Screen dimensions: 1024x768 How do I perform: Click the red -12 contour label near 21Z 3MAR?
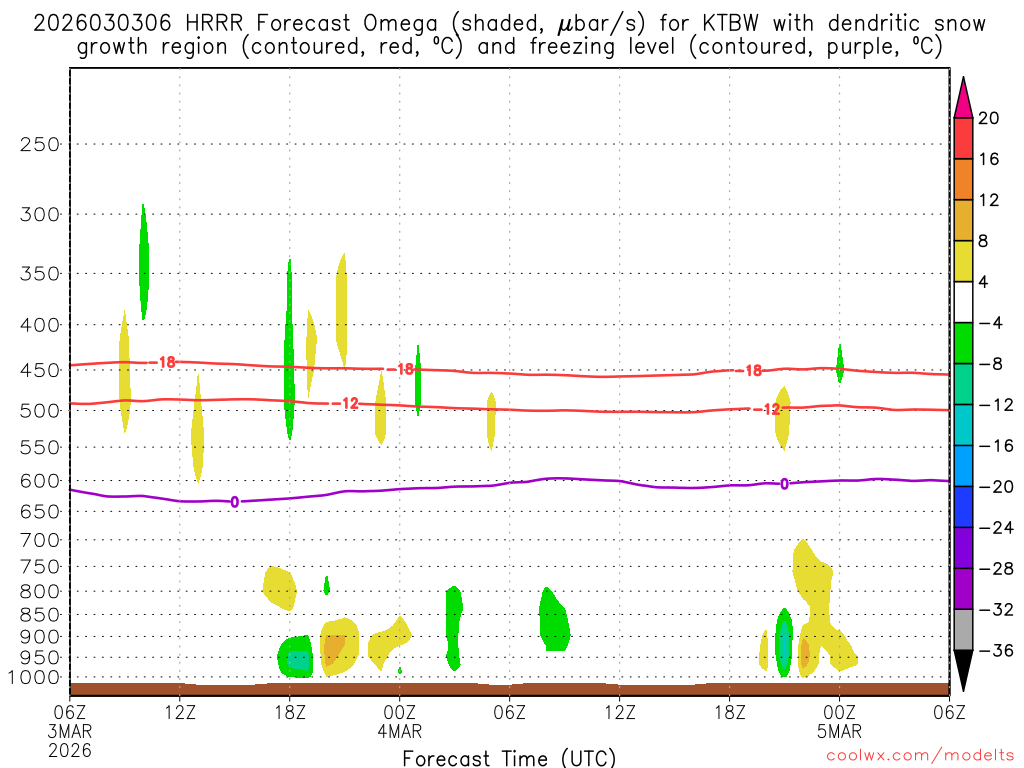point(346,404)
